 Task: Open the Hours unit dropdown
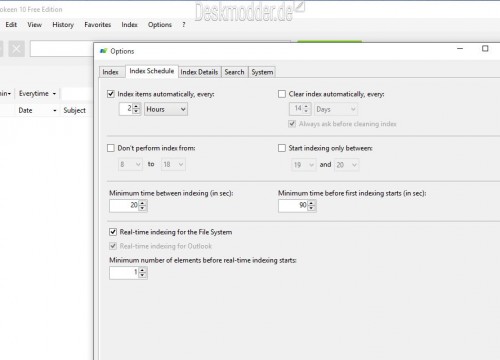pyautogui.click(x=166, y=109)
